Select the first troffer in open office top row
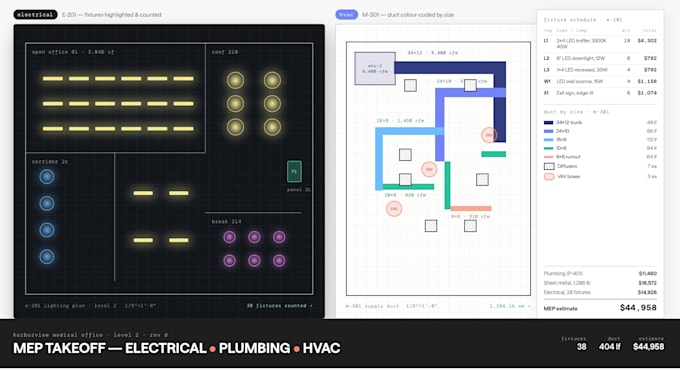 pyautogui.click(x=53, y=79)
